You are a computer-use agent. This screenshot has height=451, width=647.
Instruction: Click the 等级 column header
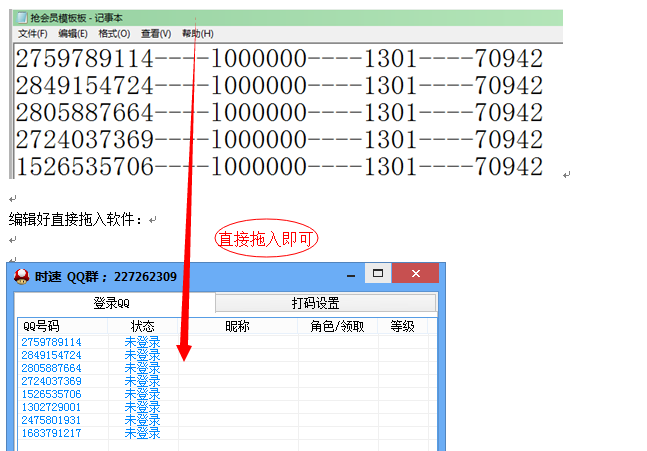[402, 326]
